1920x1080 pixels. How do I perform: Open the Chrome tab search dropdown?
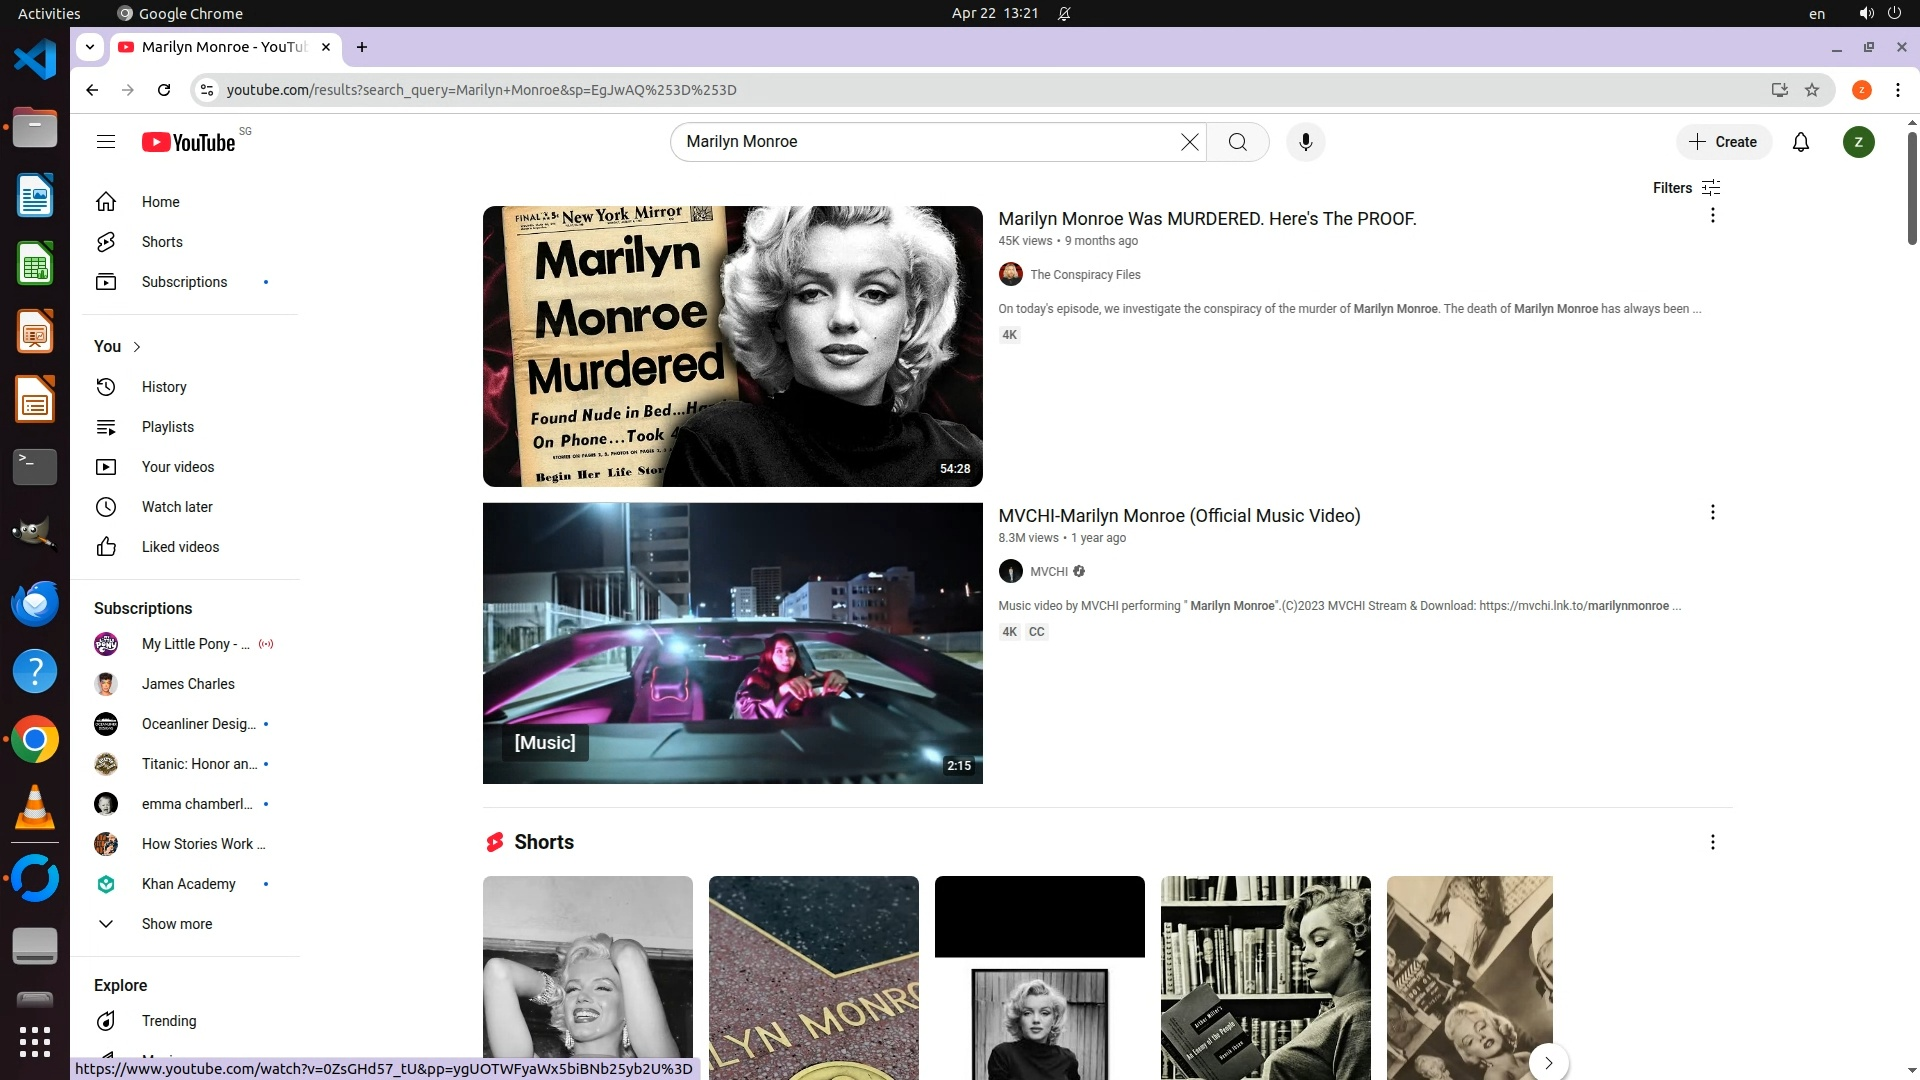tap(90, 47)
